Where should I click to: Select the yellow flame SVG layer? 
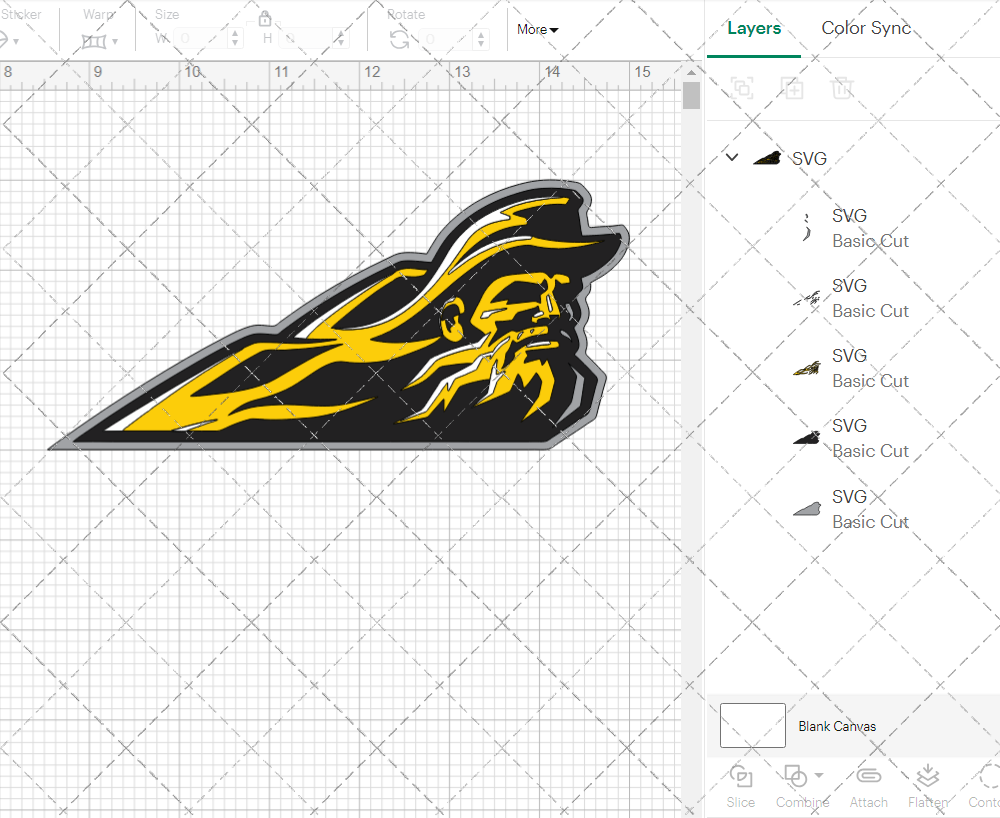pyautogui.click(x=853, y=368)
